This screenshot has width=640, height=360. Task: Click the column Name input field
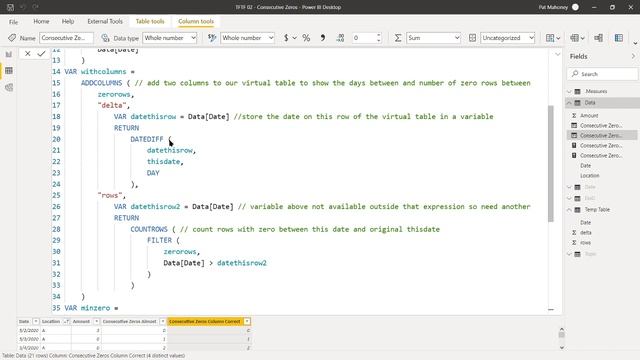[x=67, y=38]
